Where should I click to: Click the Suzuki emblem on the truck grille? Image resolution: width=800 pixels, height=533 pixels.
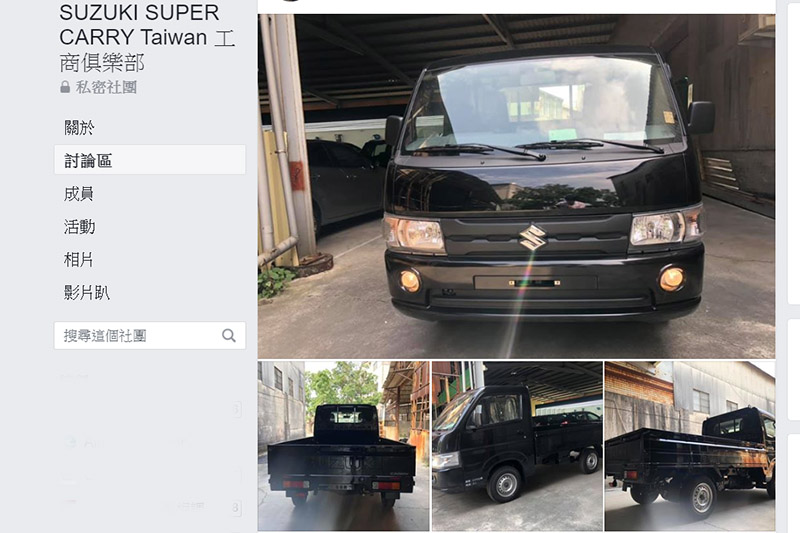[532, 237]
